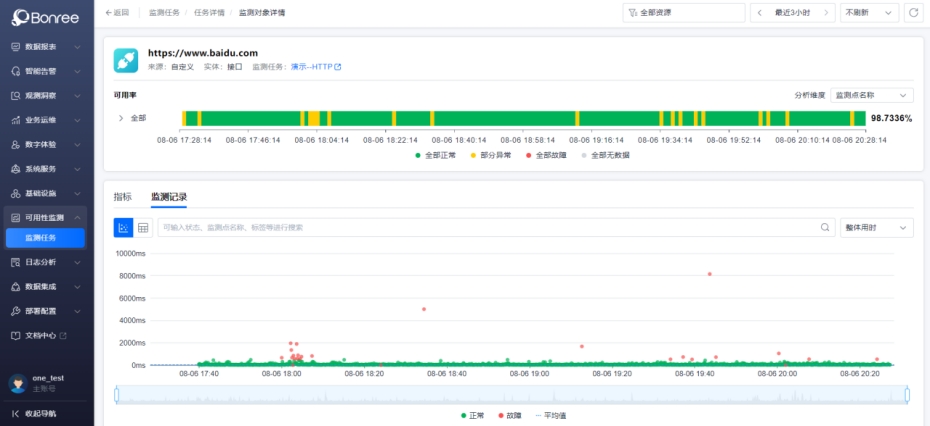Click 返回 to go back

(117, 12)
